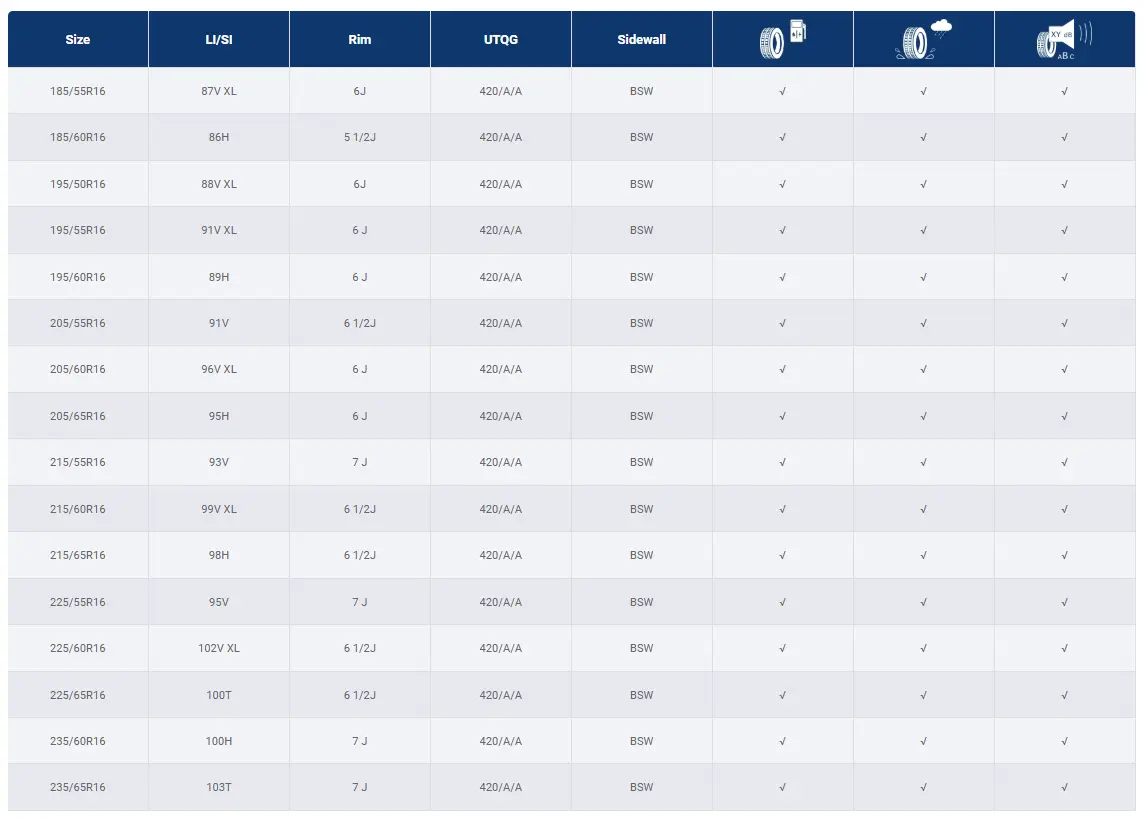Click the 5 1/2J rim value

click(x=360, y=137)
